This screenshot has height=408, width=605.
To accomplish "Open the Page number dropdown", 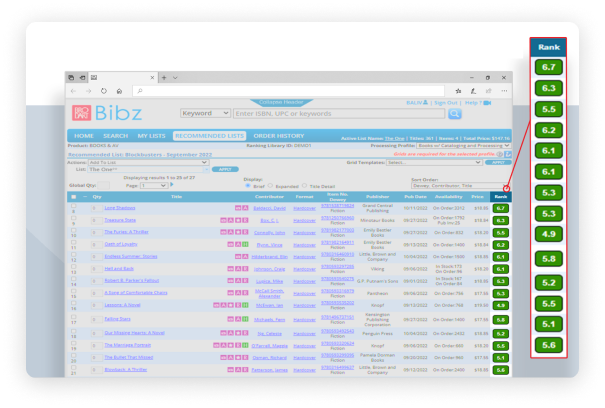I will [x=154, y=186].
